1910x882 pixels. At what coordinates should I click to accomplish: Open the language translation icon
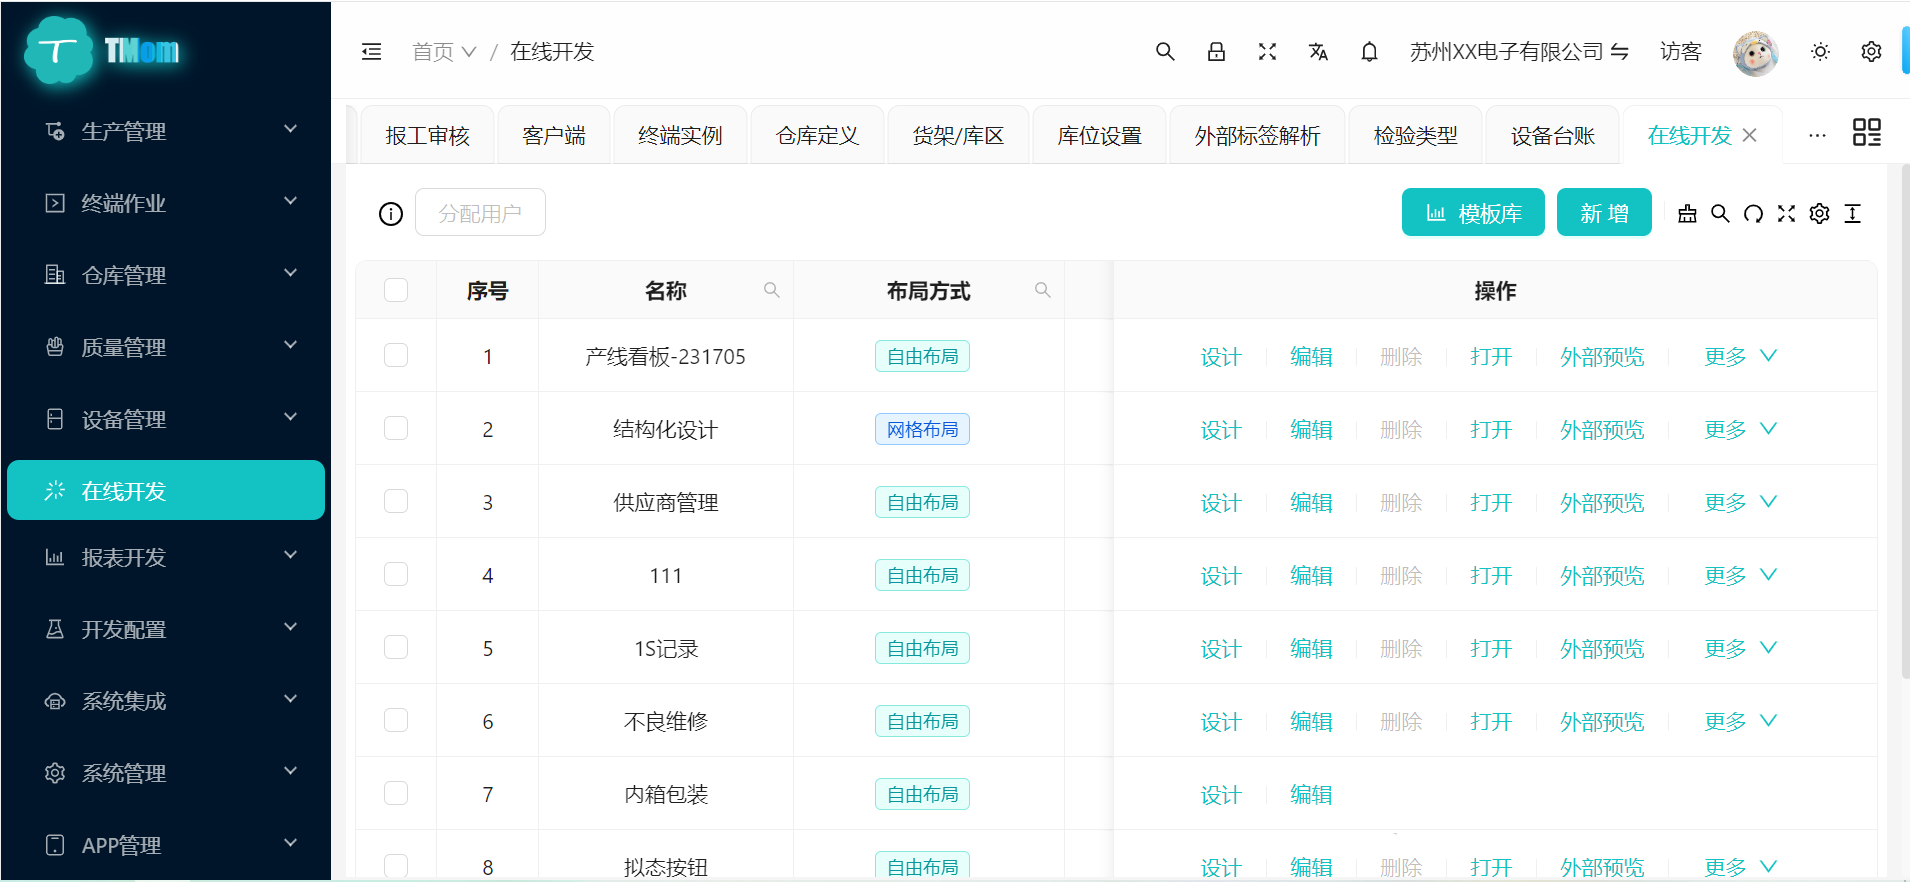tap(1318, 52)
